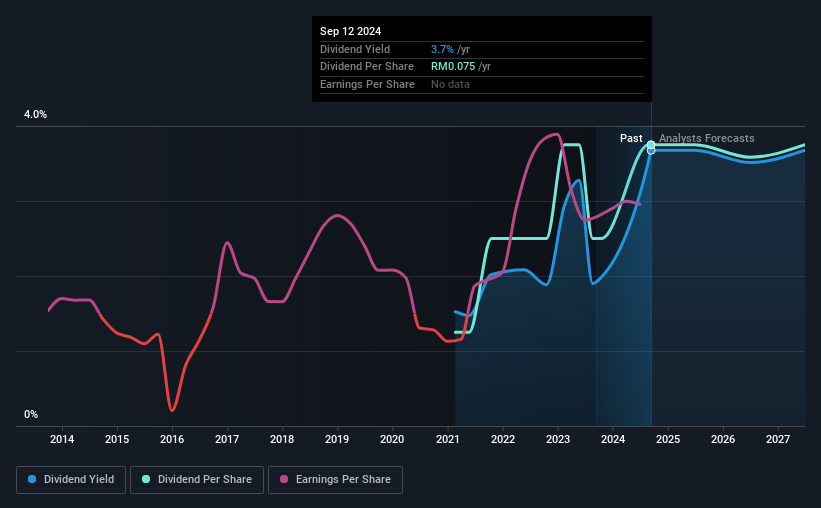The width and height of the screenshot is (821, 508).
Task: Click the tooltip Dividend Yield row label
Action: (355, 49)
